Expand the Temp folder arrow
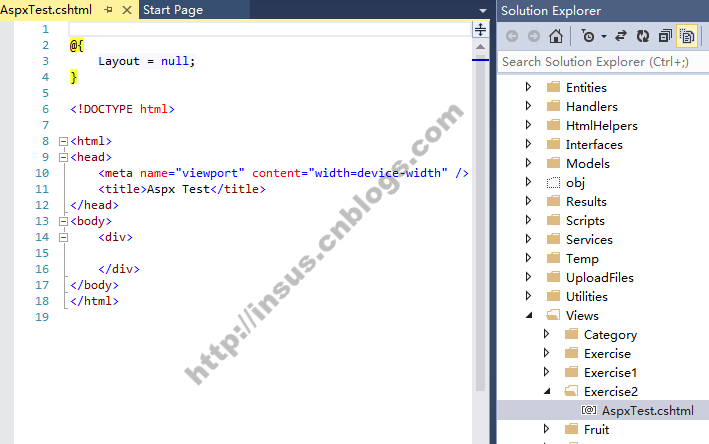 pyautogui.click(x=529, y=257)
